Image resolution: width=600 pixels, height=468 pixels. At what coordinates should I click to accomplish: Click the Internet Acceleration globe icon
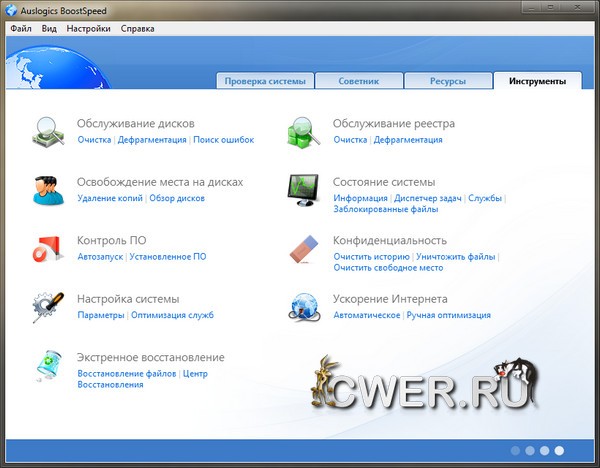[303, 305]
